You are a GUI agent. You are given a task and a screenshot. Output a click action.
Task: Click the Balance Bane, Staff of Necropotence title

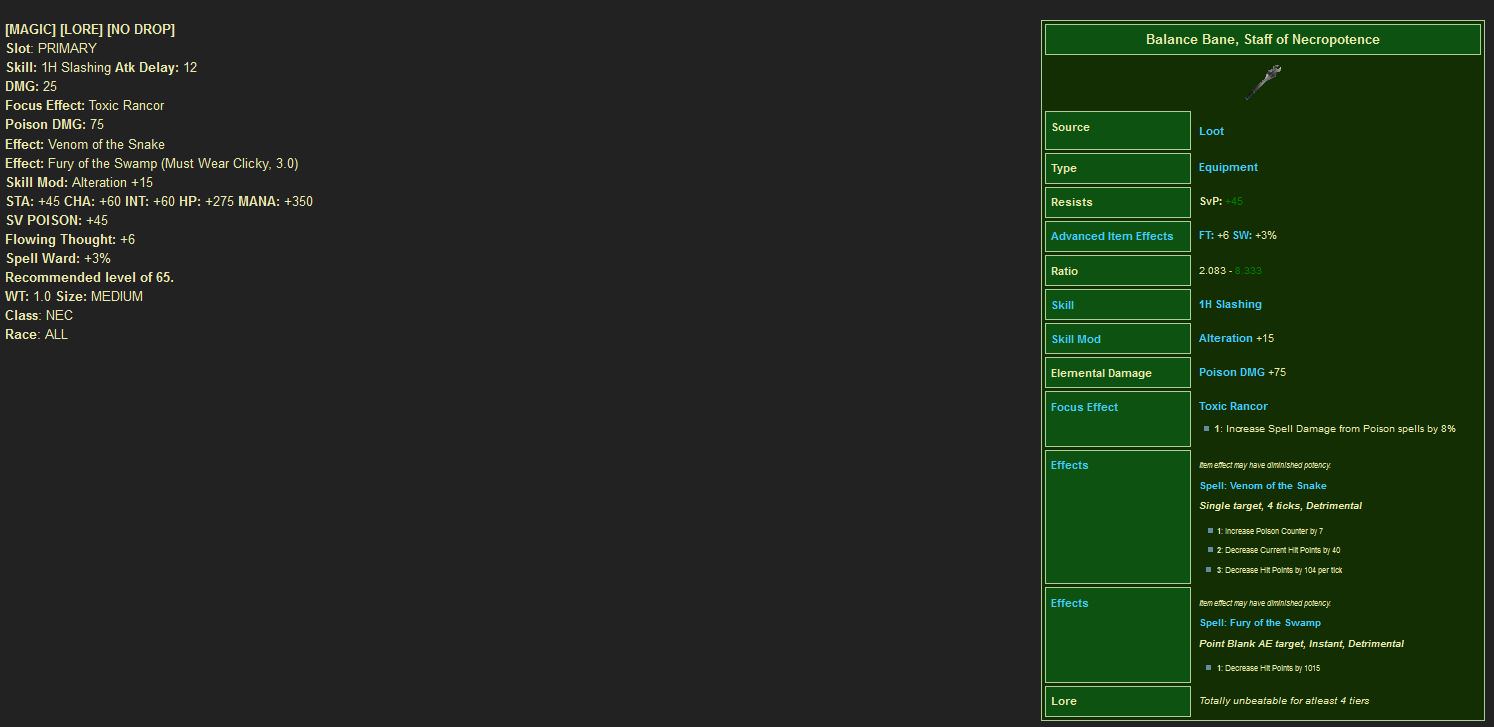[x=1263, y=39]
